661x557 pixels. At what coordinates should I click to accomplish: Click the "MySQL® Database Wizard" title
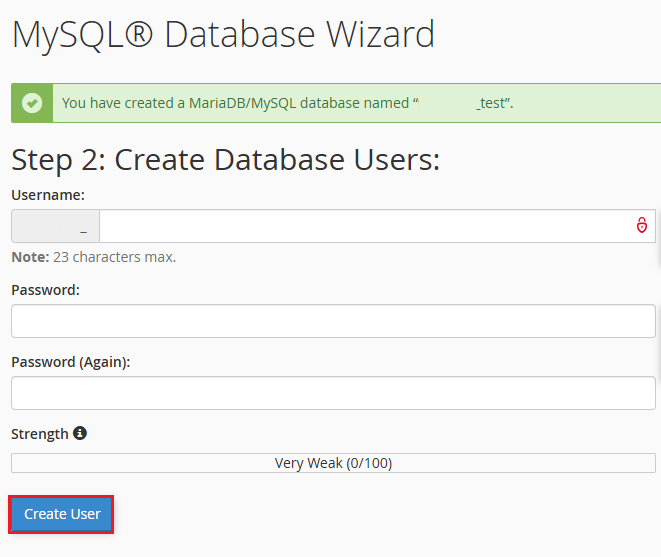pos(223,35)
